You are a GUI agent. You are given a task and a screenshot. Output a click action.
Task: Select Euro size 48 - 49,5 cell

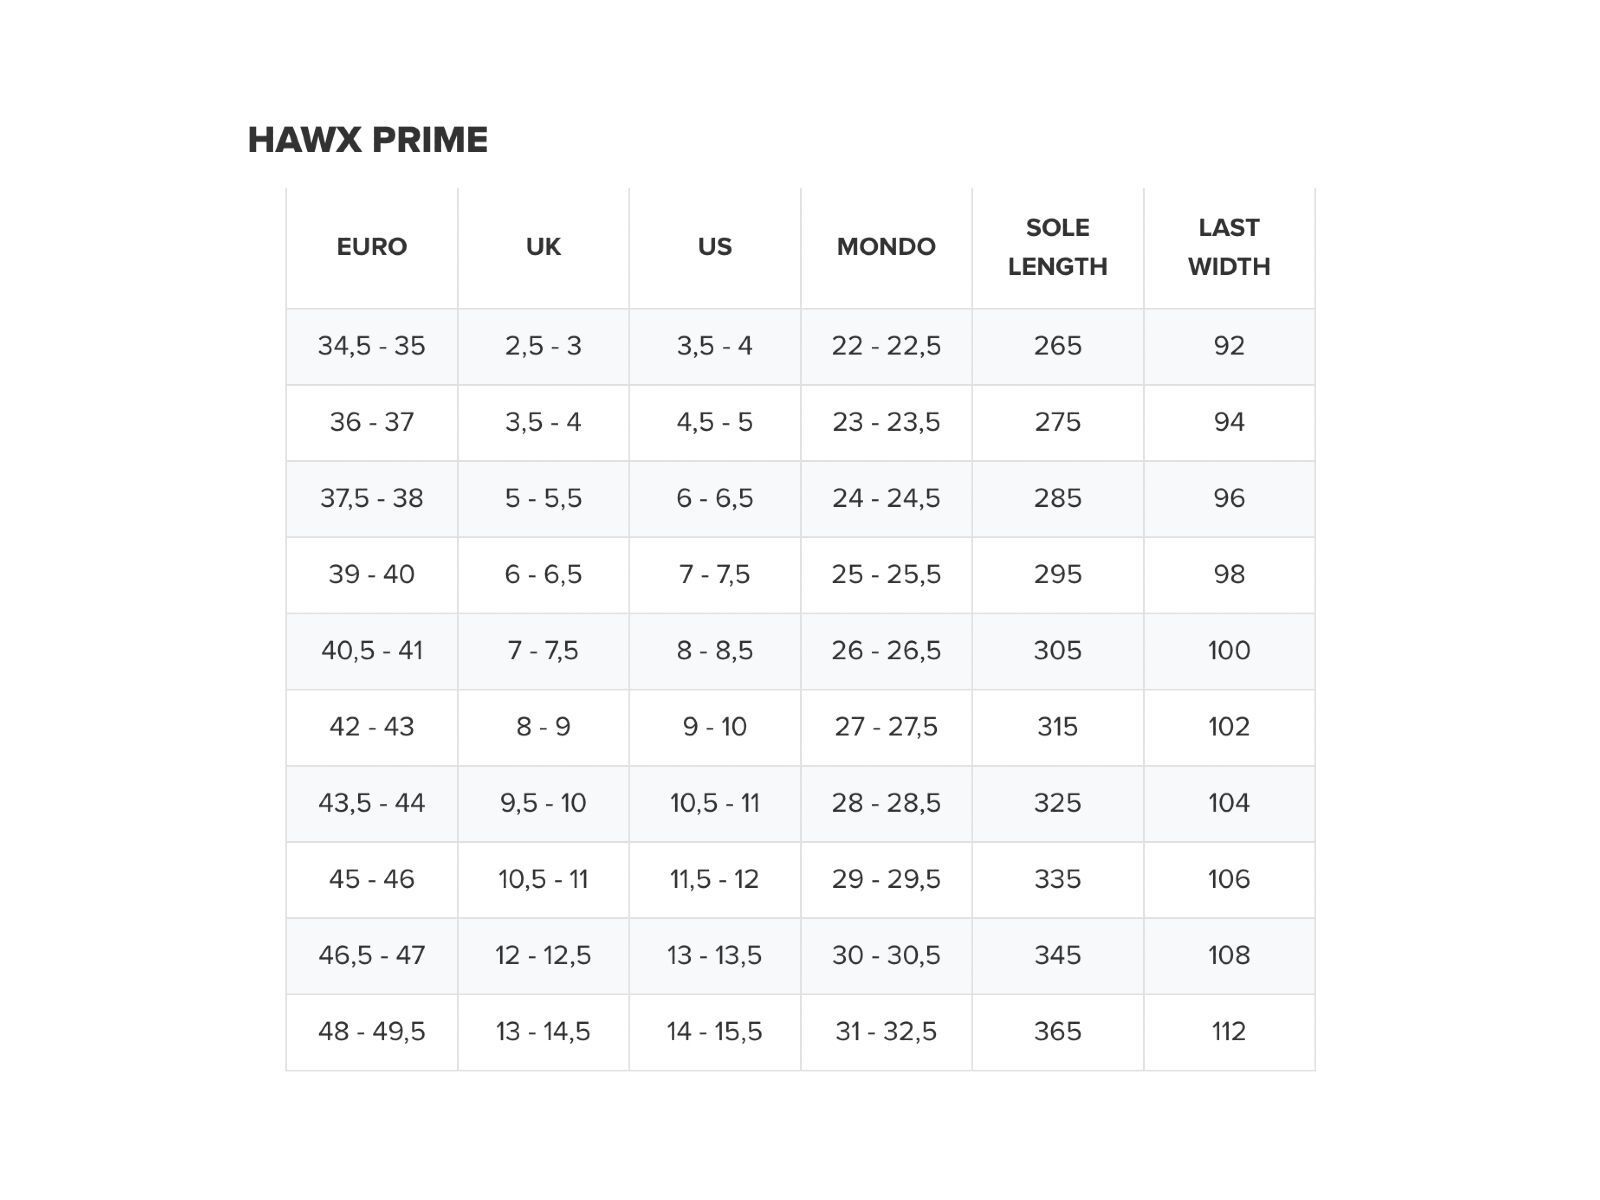click(372, 1031)
